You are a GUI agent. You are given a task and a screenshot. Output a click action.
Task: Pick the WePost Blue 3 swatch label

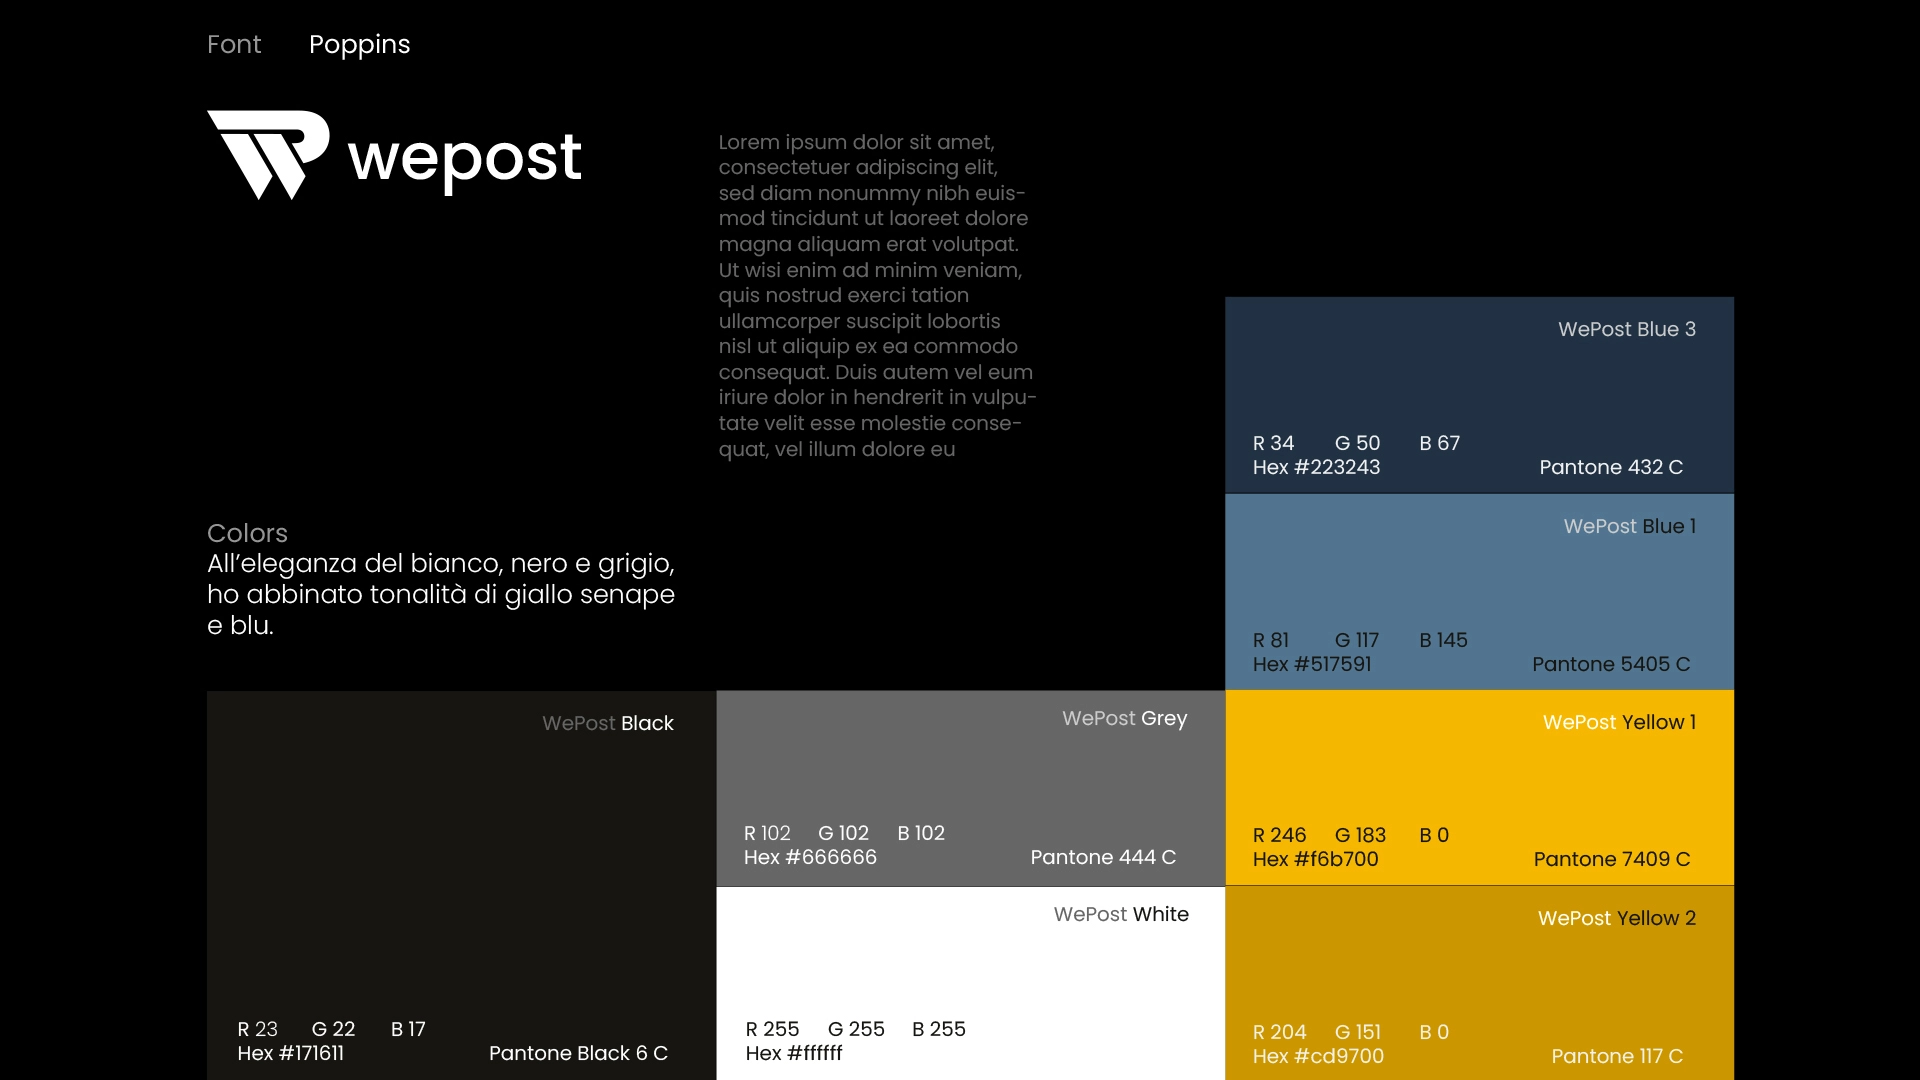[x=1627, y=329]
